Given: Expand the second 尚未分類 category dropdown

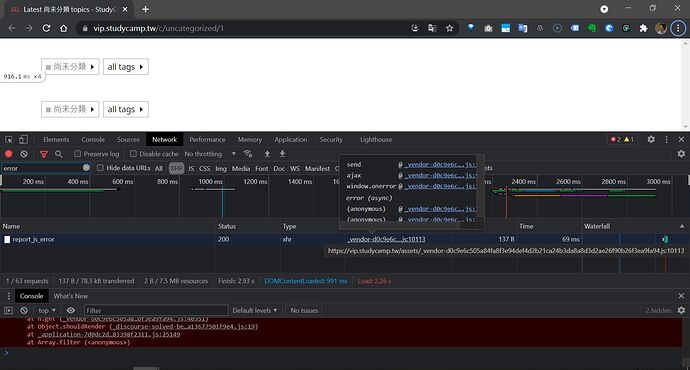Looking at the screenshot, I should (70, 109).
